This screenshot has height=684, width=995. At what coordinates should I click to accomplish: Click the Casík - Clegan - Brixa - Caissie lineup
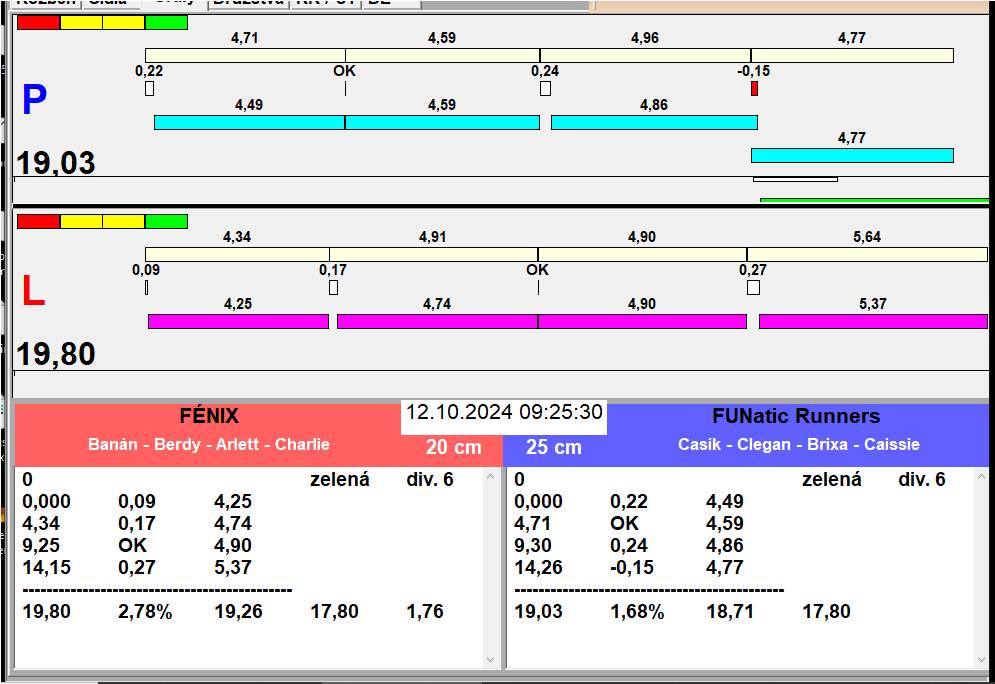click(x=799, y=444)
